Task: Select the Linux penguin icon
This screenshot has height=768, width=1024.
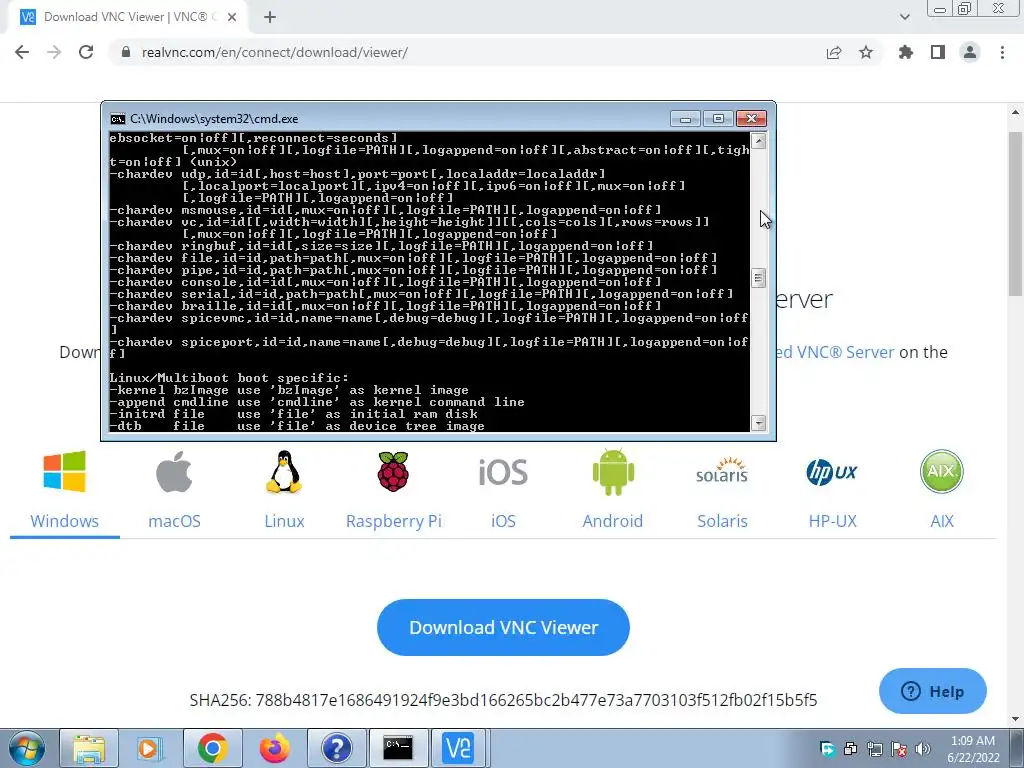Action: tap(284, 472)
